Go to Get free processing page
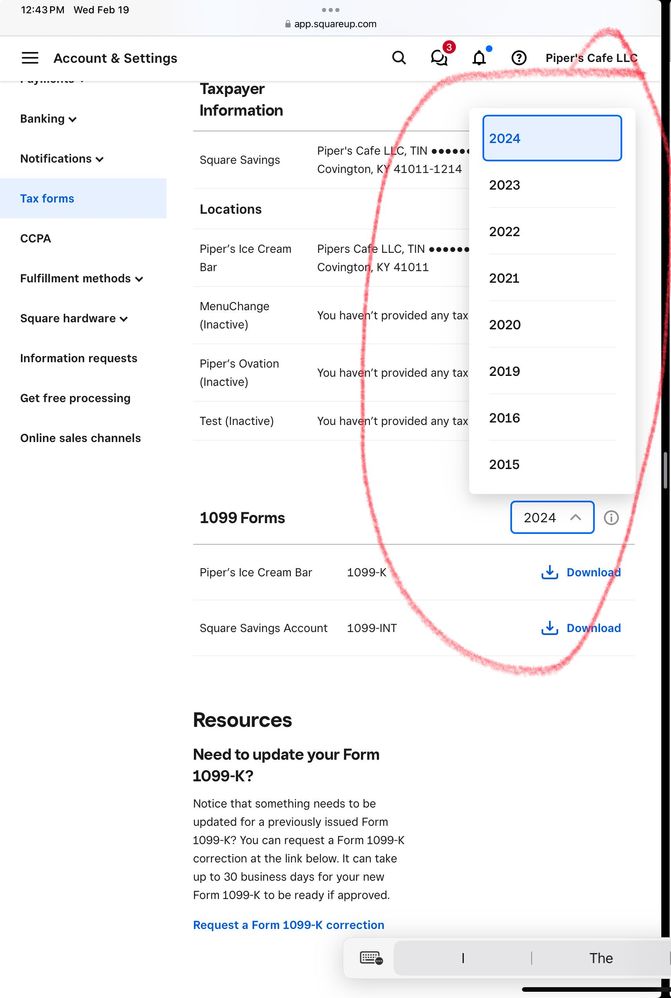This screenshot has height=998, width=671. (75, 398)
